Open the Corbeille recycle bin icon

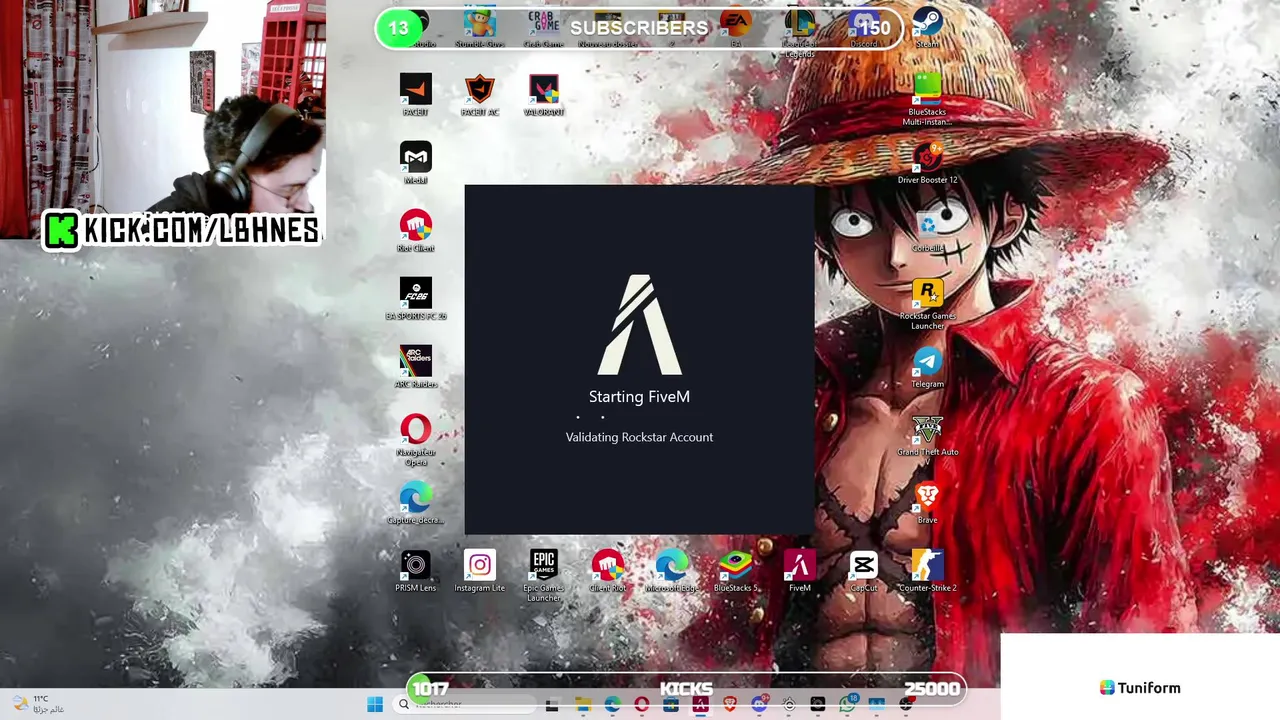928,231
